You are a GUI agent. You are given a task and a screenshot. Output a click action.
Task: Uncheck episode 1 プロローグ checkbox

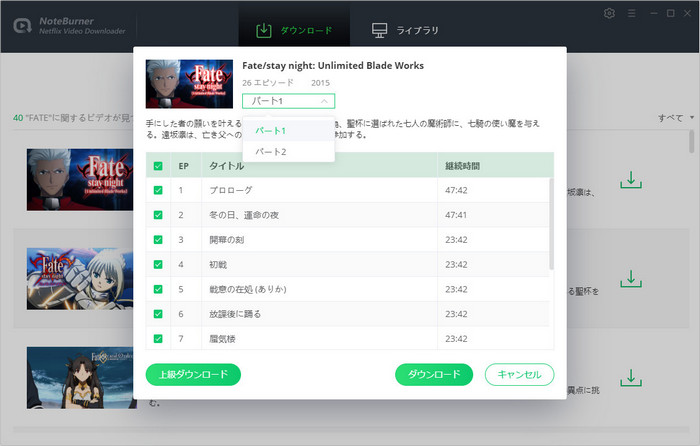158,190
